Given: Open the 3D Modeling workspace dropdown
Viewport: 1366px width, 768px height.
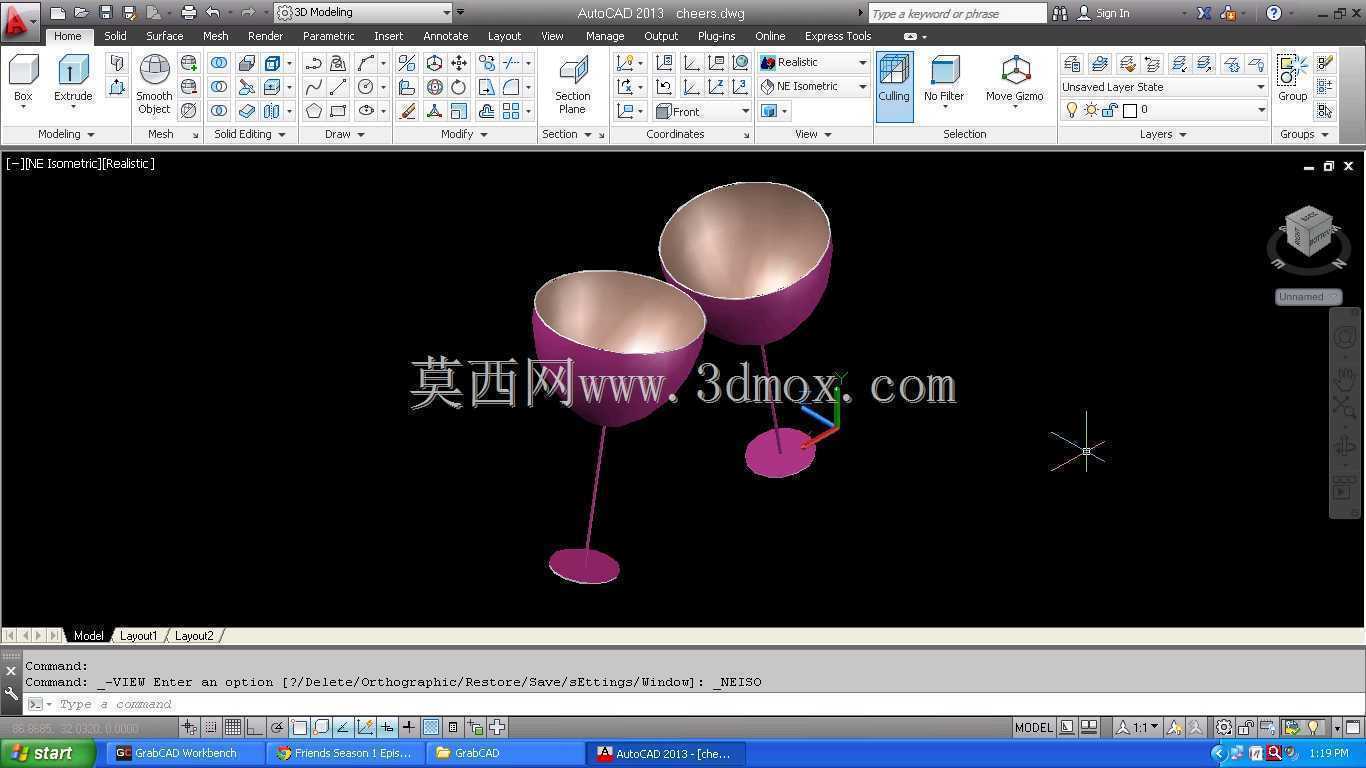Looking at the screenshot, I should [x=363, y=13].
